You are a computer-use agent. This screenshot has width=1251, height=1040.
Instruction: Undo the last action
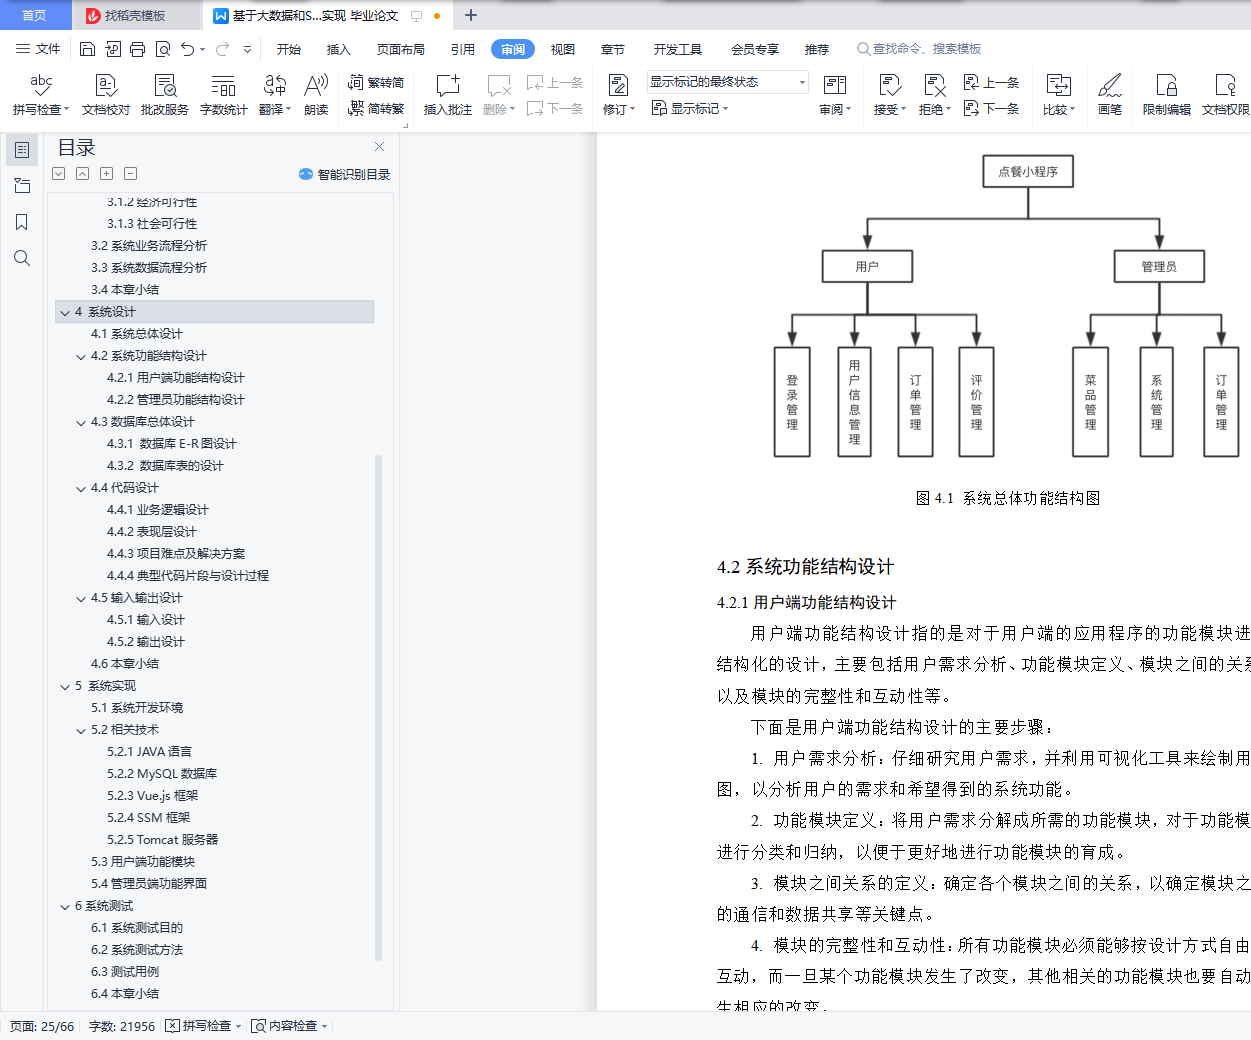click(x=187, y=49)
